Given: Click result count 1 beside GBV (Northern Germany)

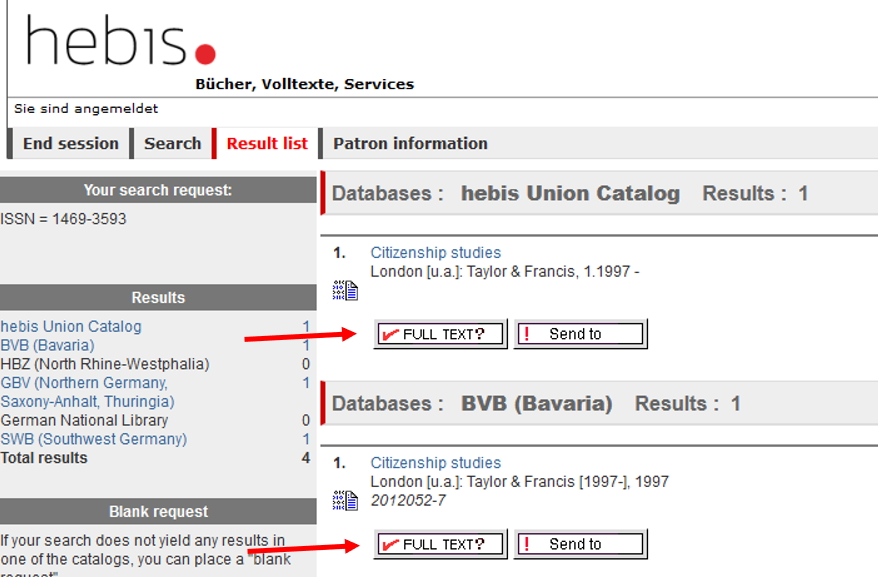Looking at the screenshot, I should (306, 383).
